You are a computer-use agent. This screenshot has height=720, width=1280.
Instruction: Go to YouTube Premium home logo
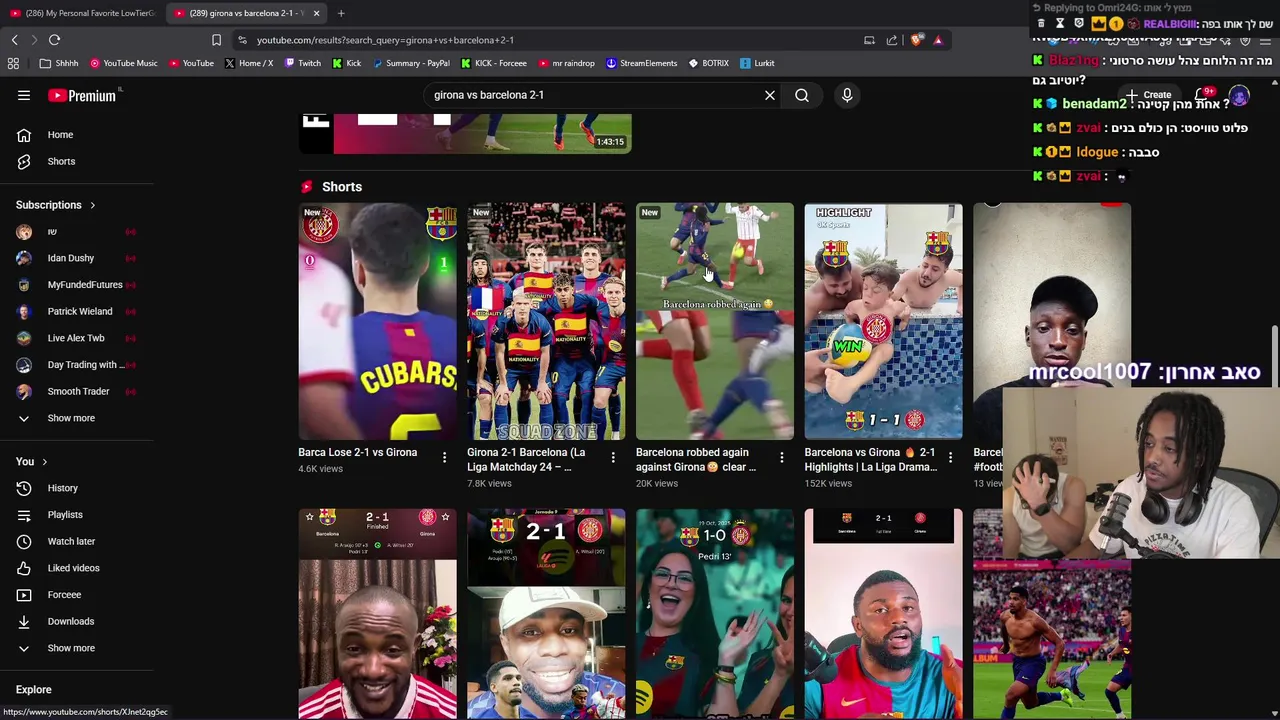coord(81,95)
